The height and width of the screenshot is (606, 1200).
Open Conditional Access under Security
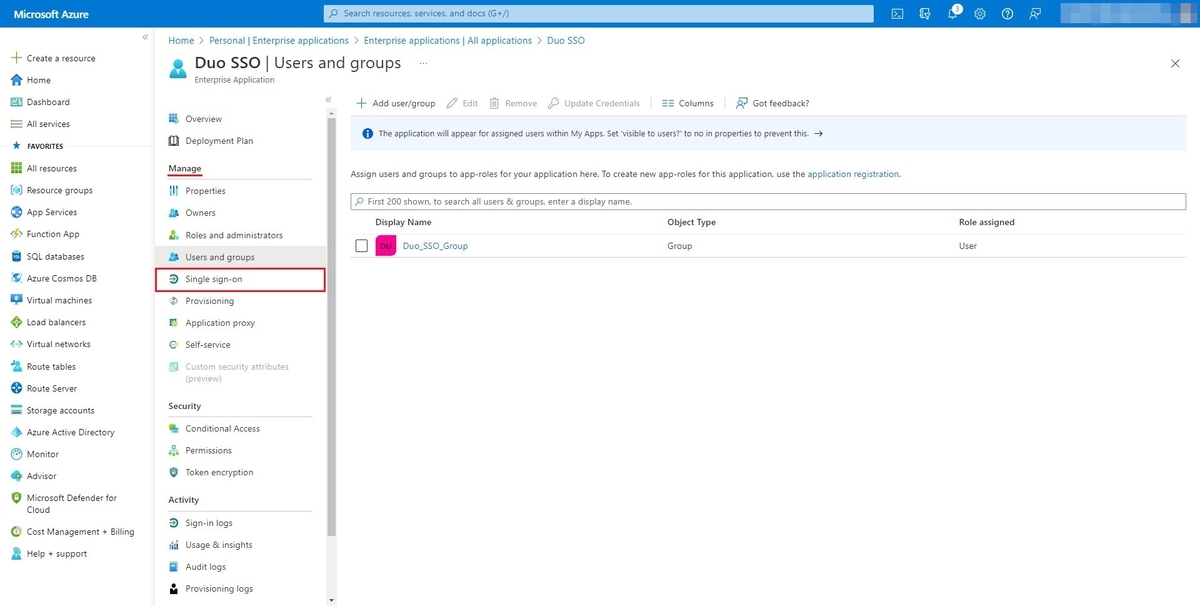pyautogui.click(x=222, y=429)
